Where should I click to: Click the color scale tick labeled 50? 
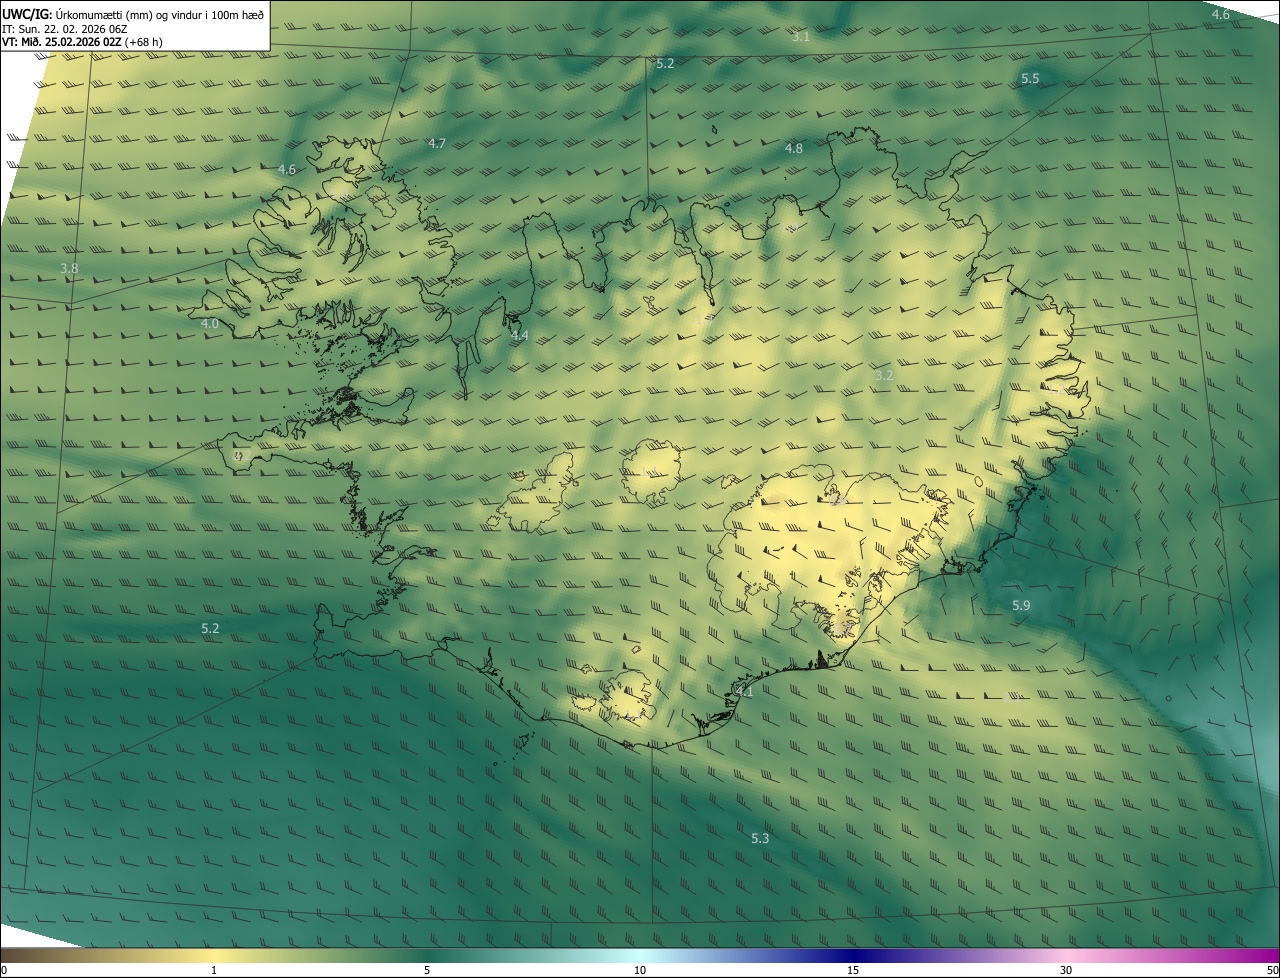(1271, 970)
